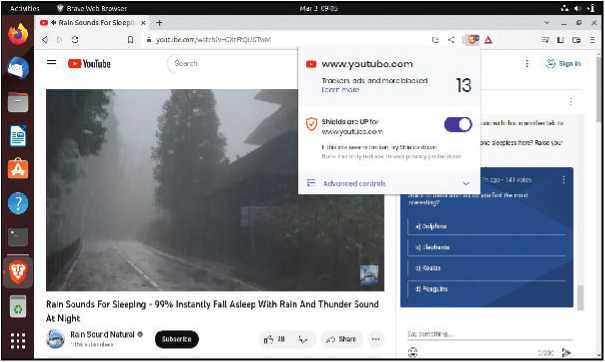Select the Rain Sounds For Sleeping tab
605x362 pixels.
93,23
